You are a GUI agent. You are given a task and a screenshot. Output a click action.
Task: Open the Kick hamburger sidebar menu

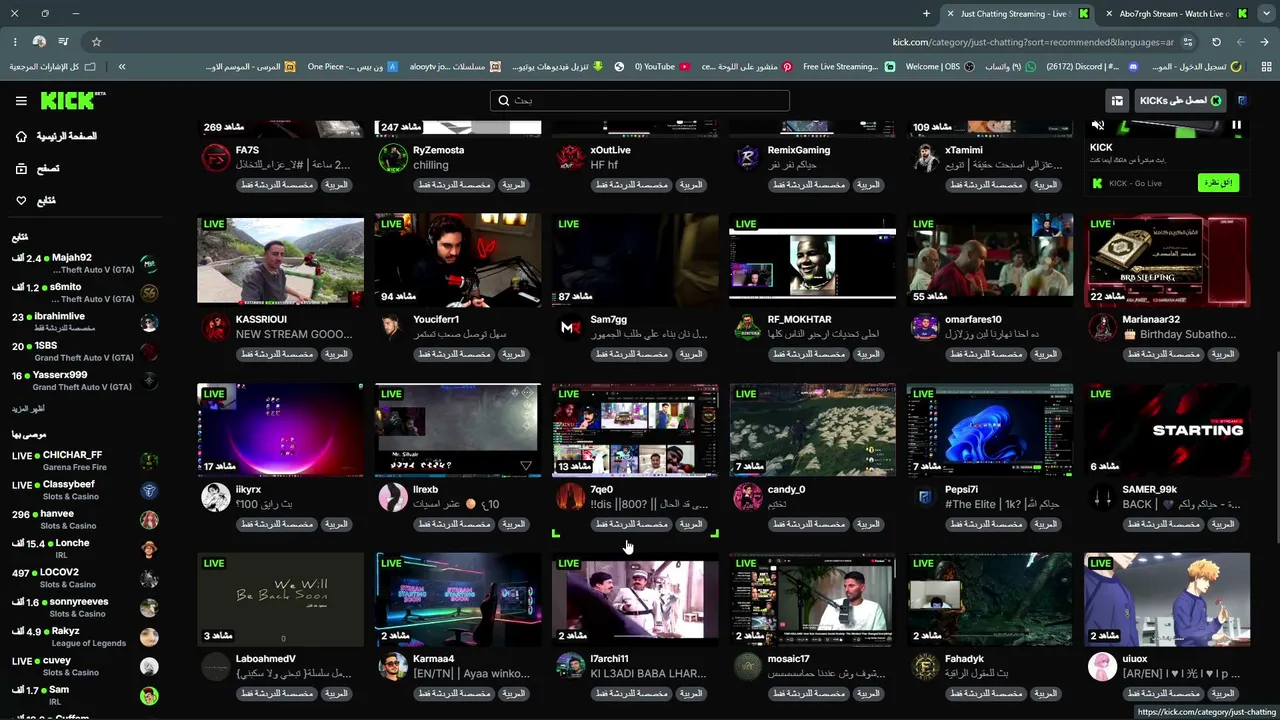pyautogui.click(x=21, y=101)
